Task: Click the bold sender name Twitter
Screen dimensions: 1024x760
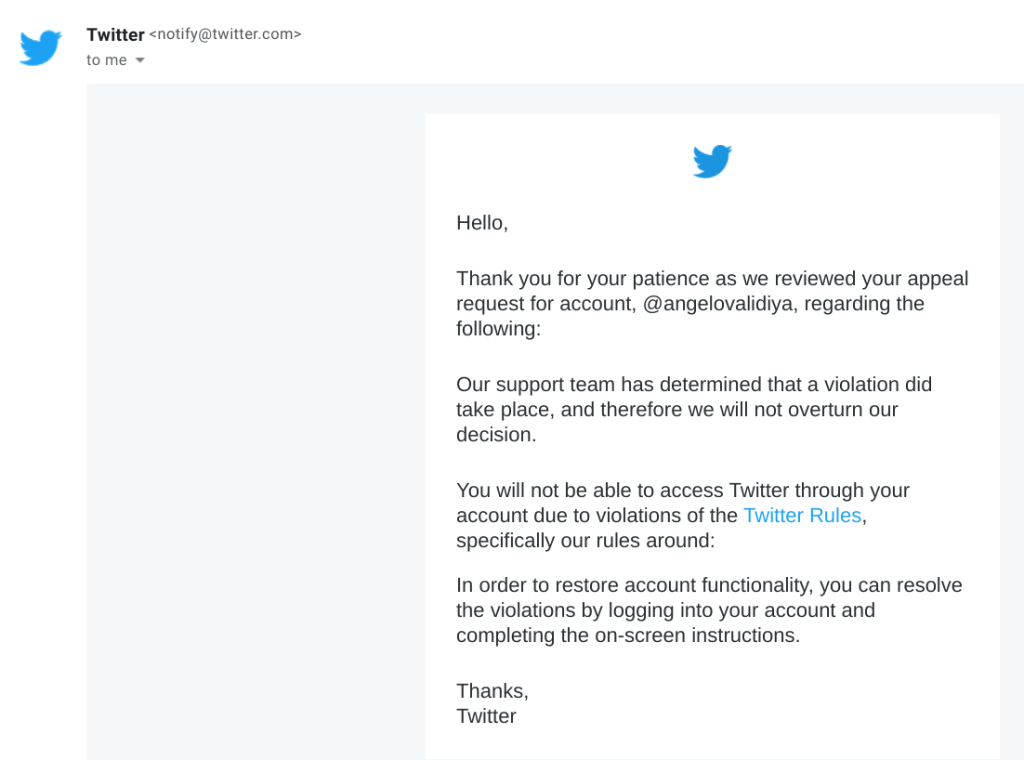Action: pyautogui.click(x=115, y=34)
